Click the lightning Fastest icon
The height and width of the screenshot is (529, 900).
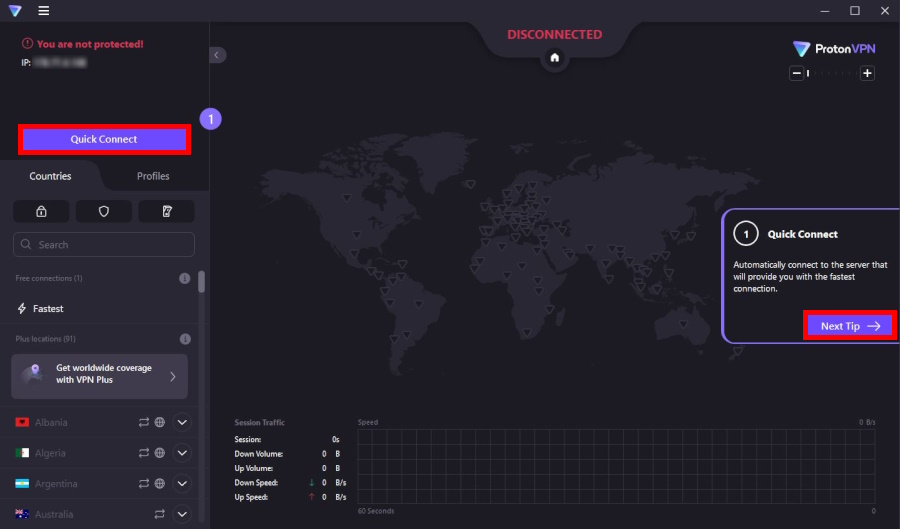click(22, 309)
